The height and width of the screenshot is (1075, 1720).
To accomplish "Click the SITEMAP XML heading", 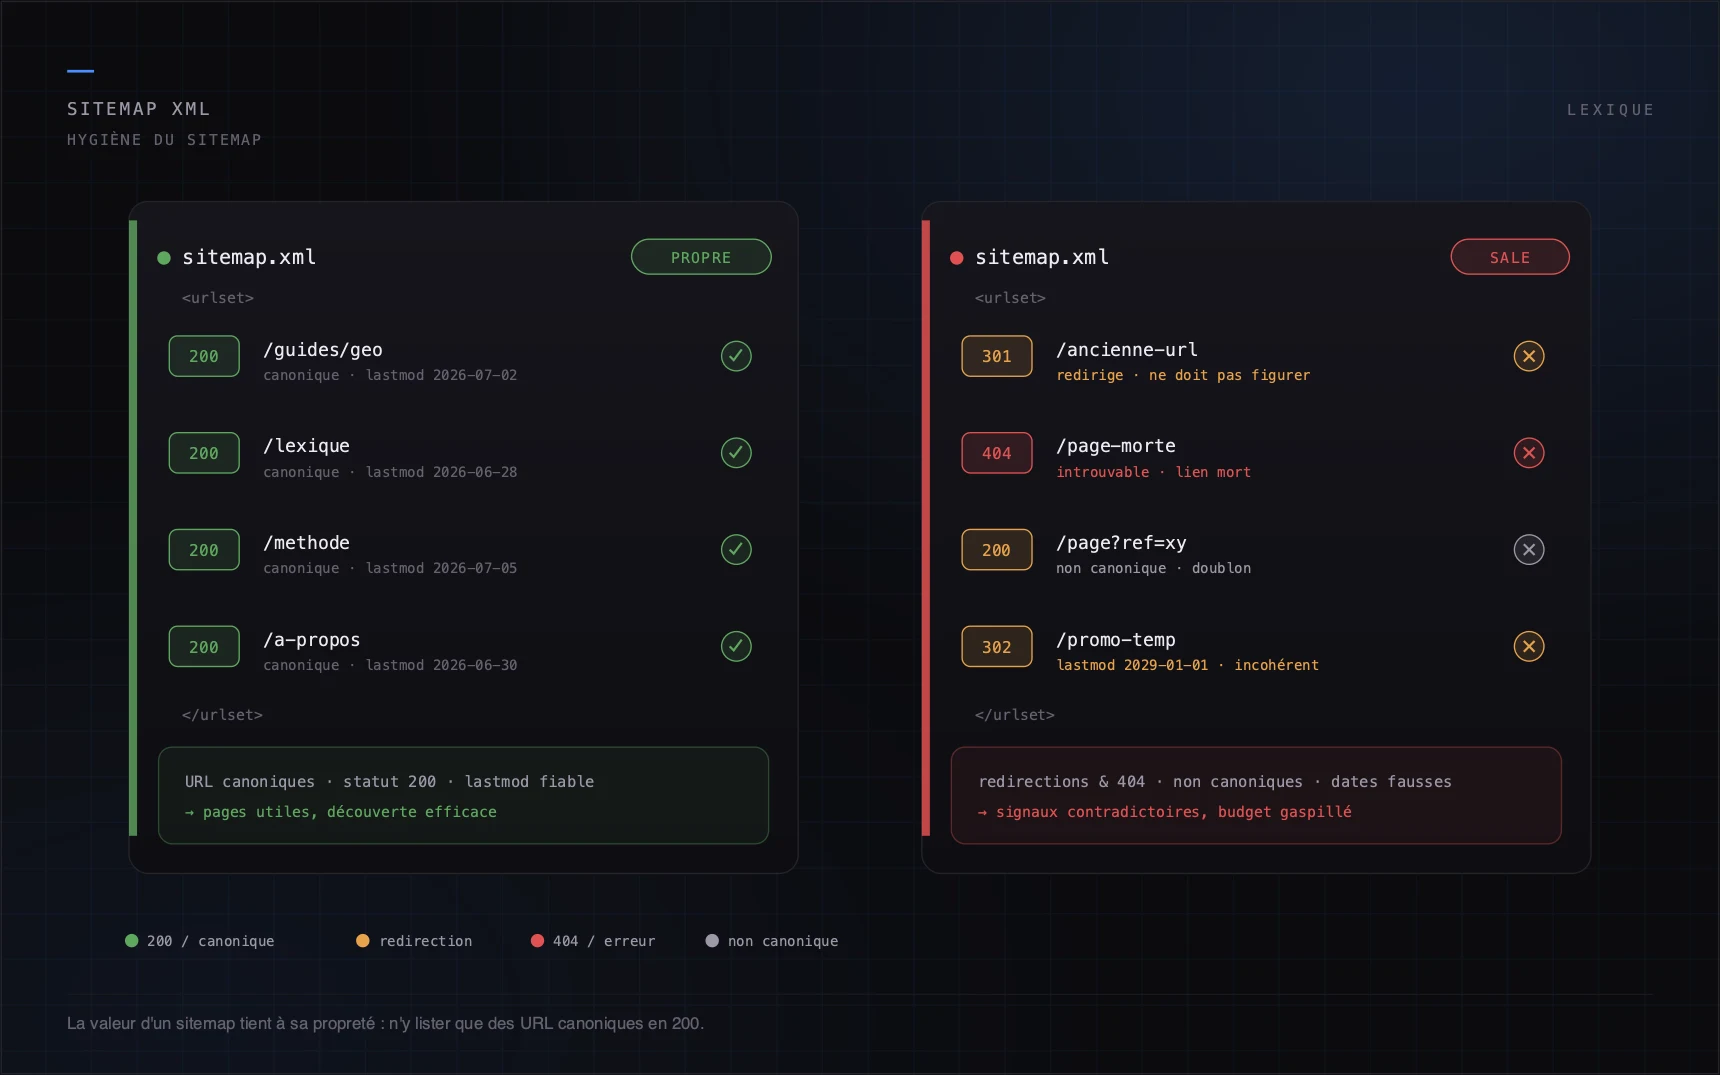I will (x=139, y=109).
